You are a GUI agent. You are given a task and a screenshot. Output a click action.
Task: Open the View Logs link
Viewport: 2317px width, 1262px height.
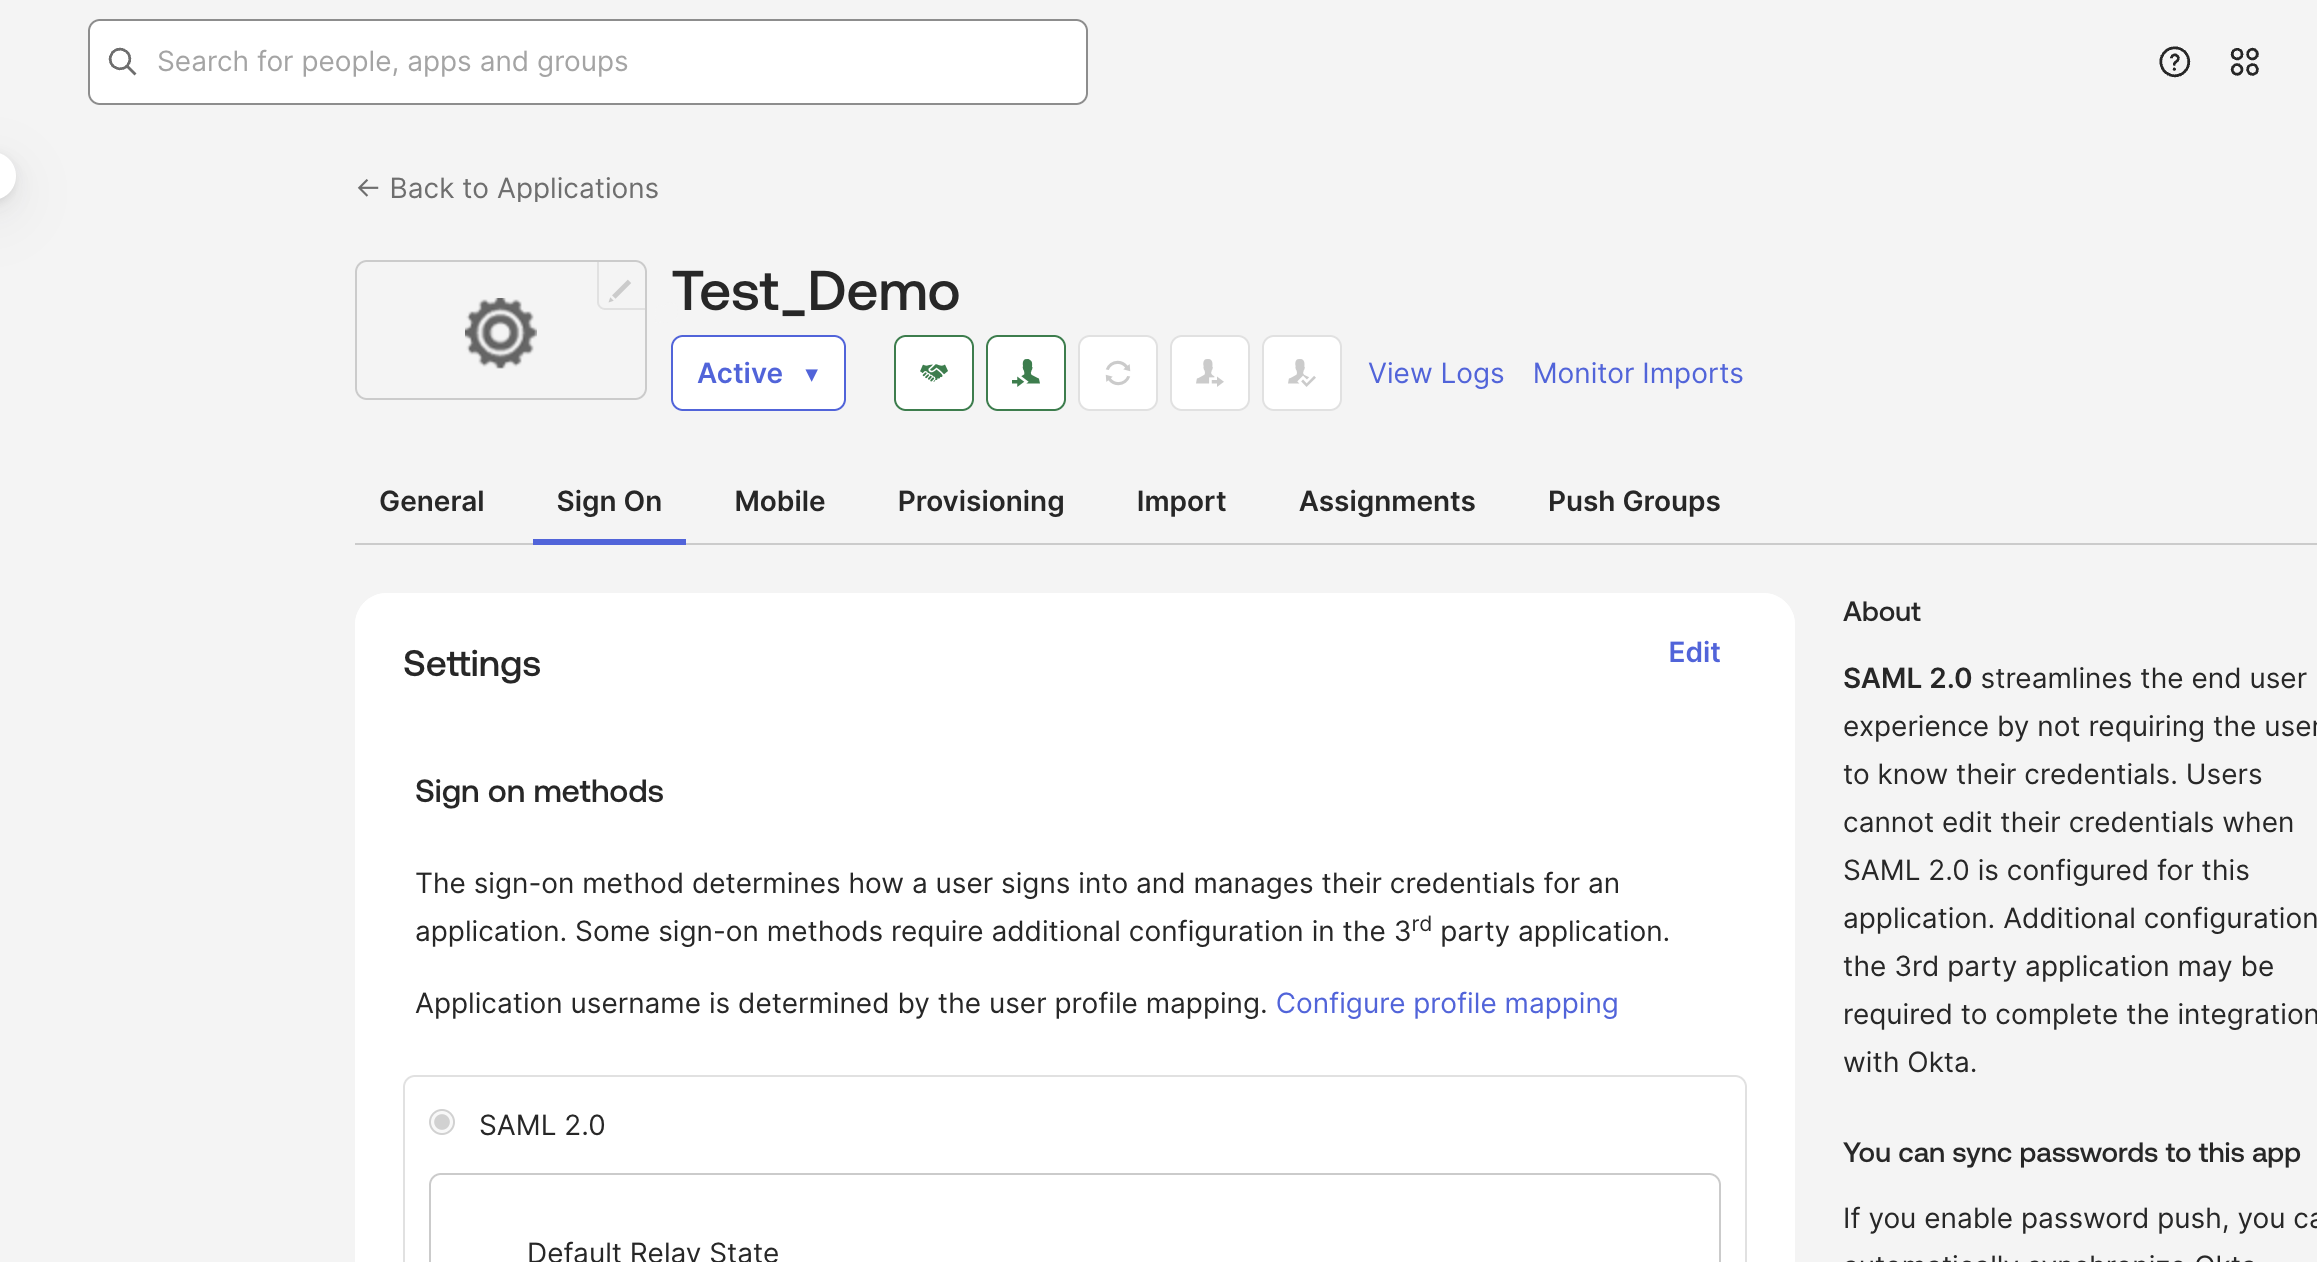1435,373
